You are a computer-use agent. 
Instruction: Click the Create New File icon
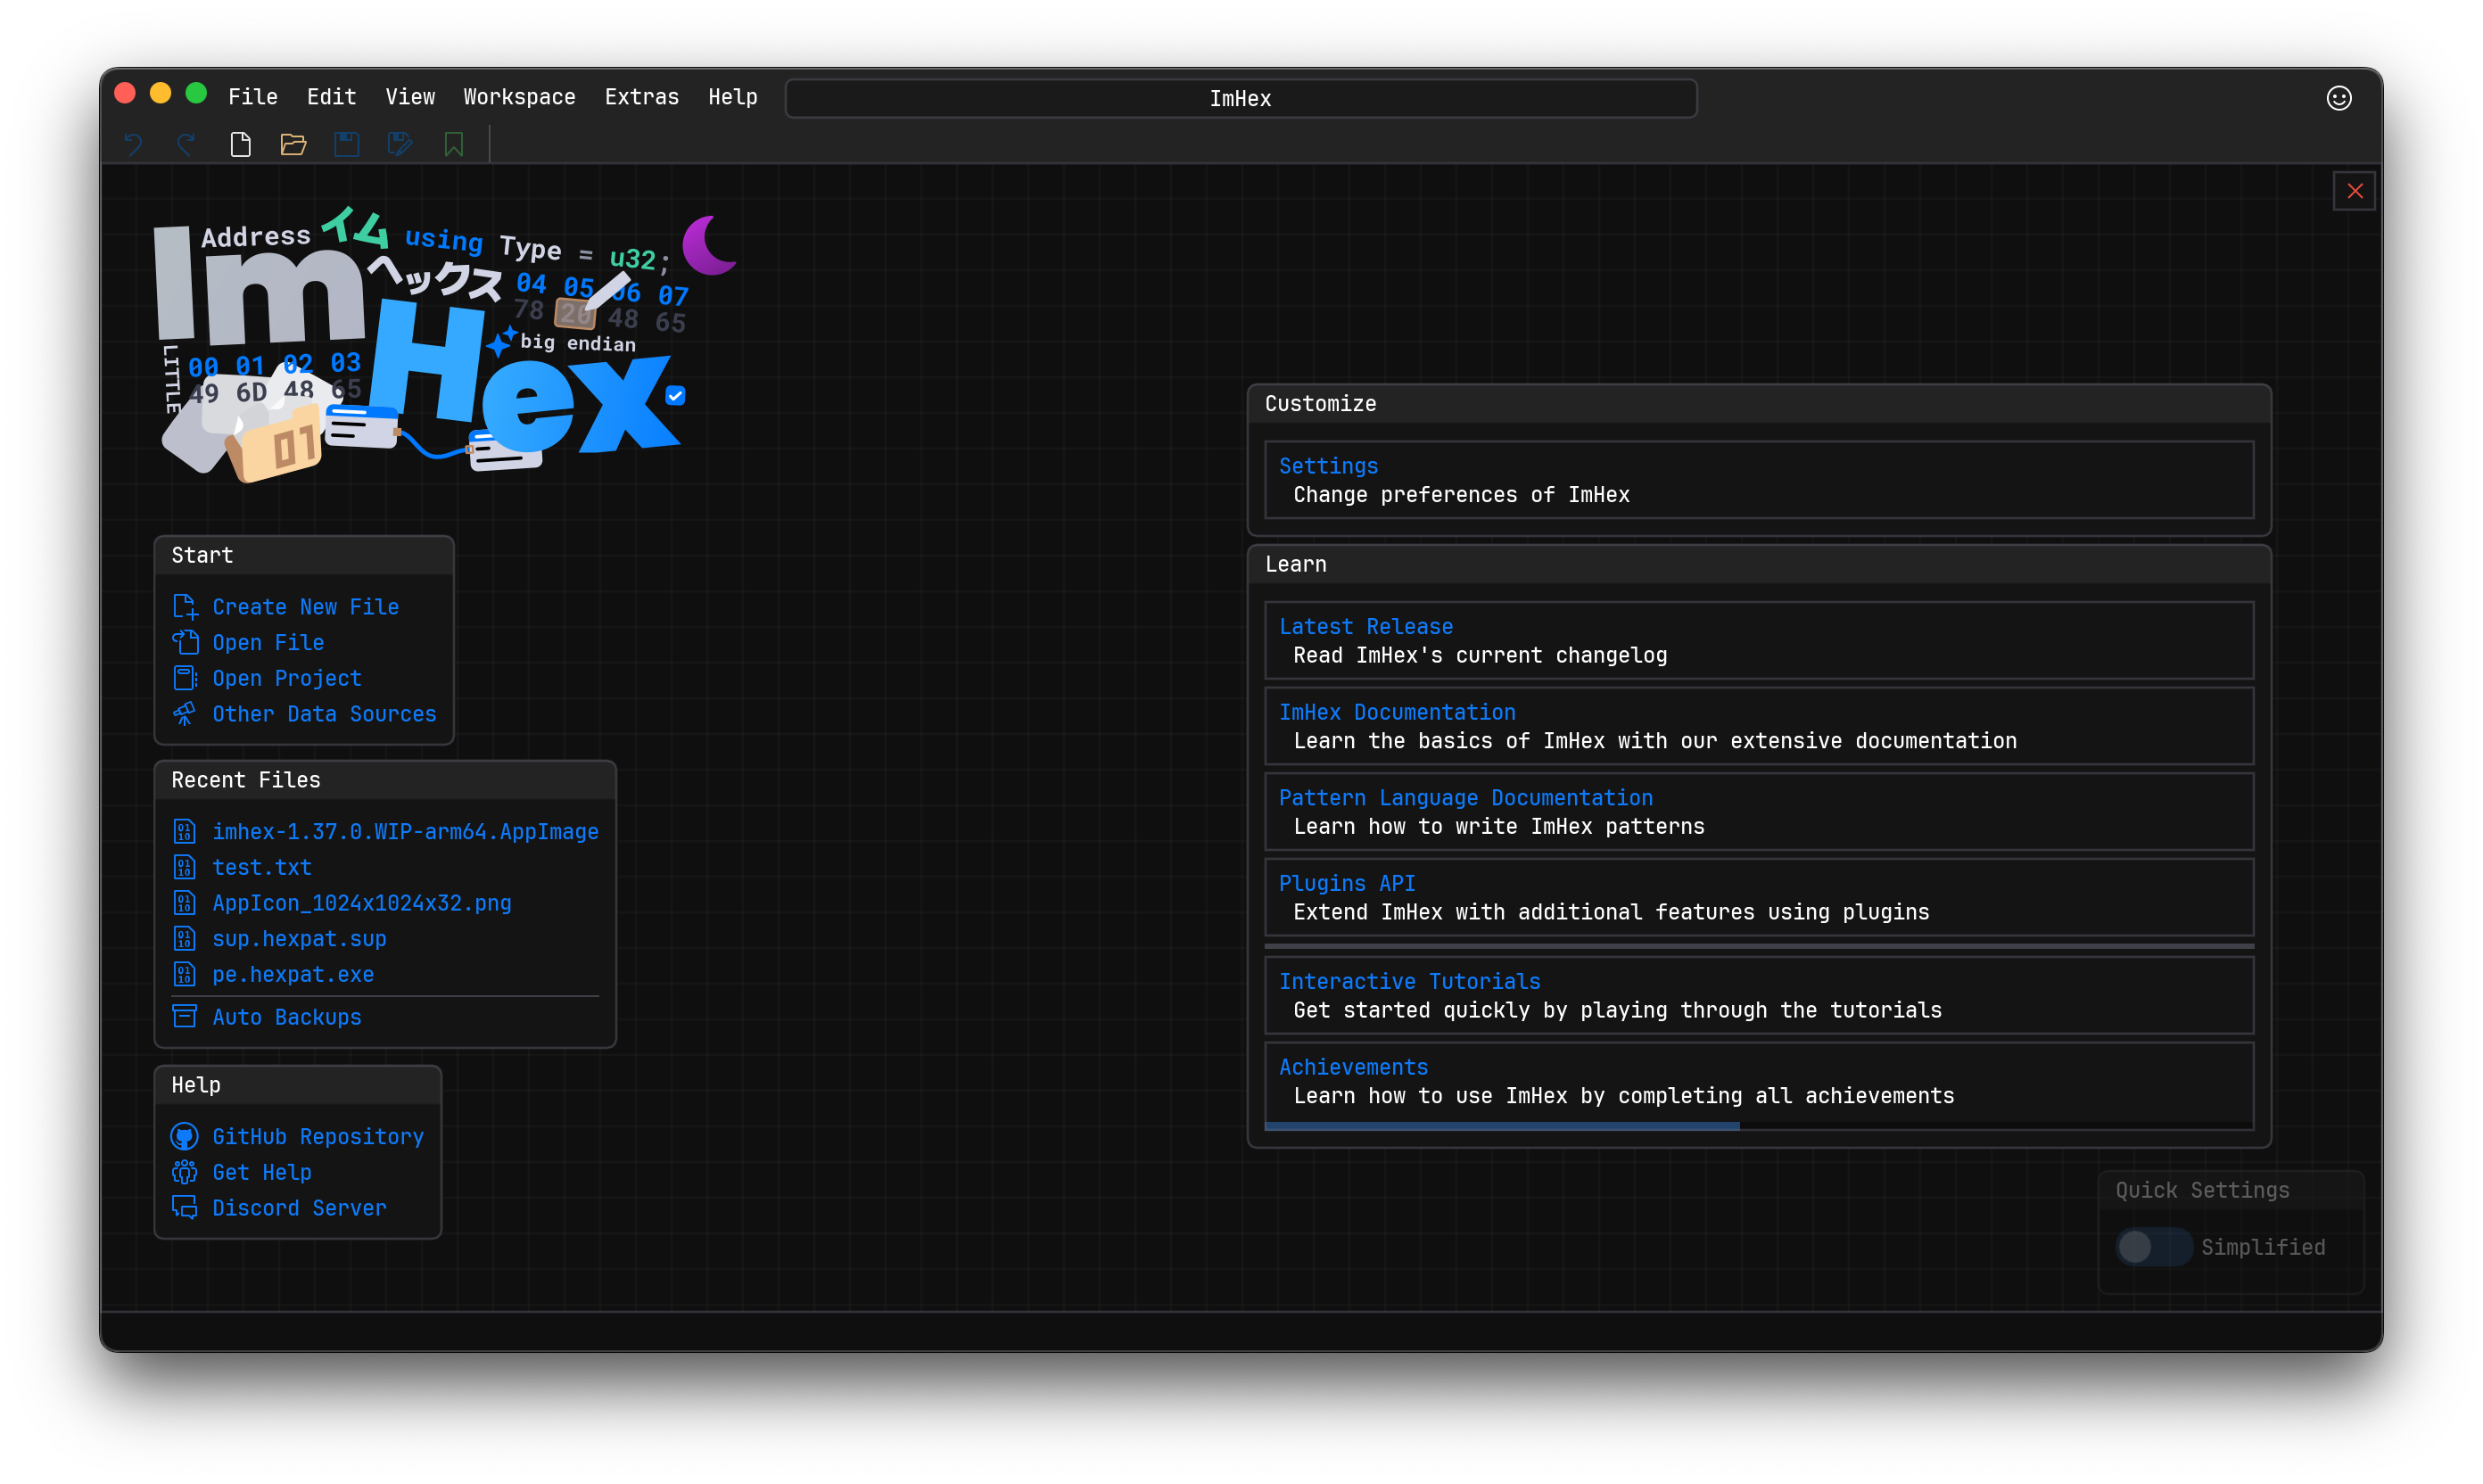pos(185,607)
